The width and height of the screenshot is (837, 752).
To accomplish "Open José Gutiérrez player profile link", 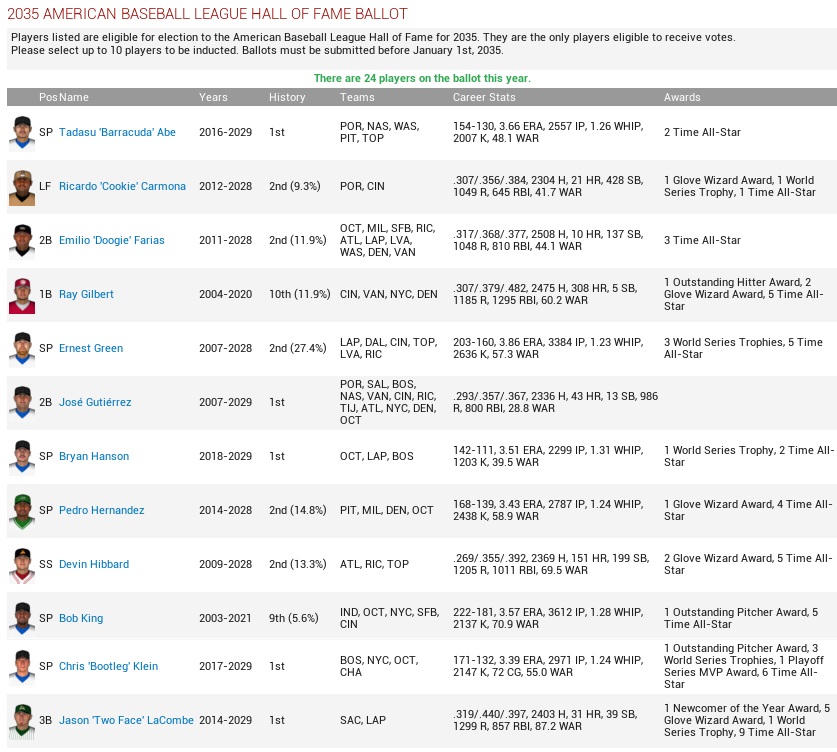I will [x=95, y=403].
